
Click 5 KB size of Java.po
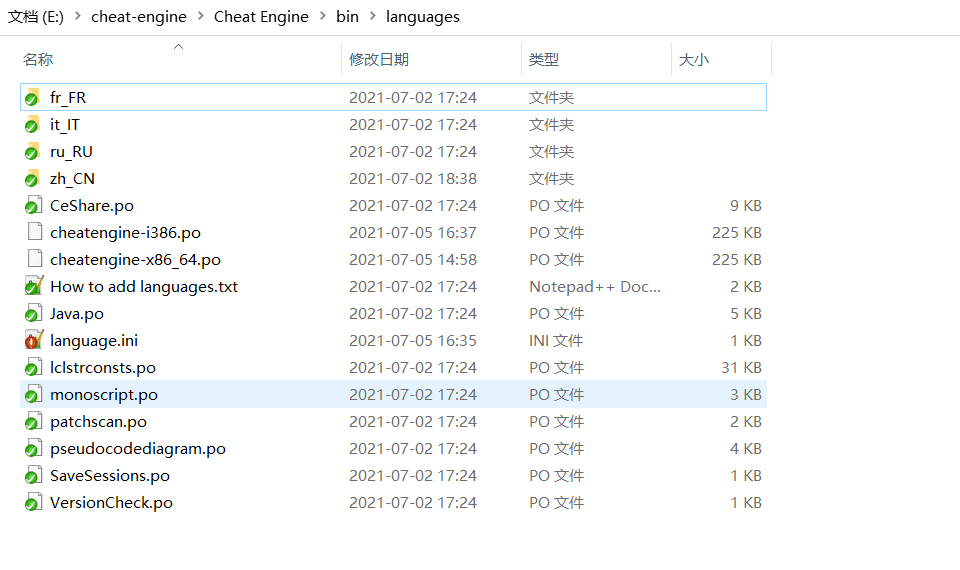(x=746, y=313)
